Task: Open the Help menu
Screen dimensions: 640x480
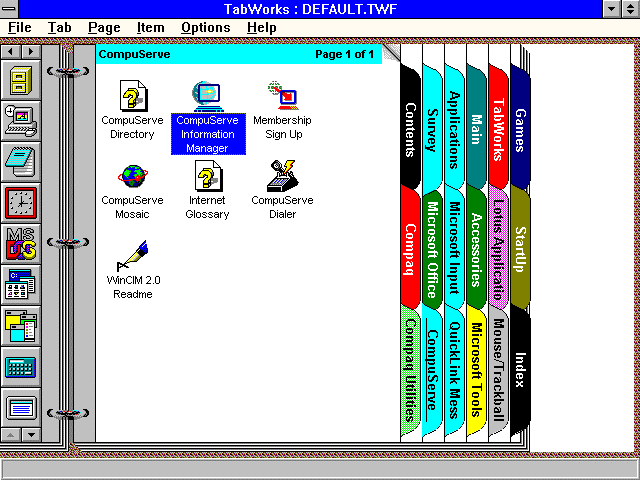Action: click(x=262, y=28)
